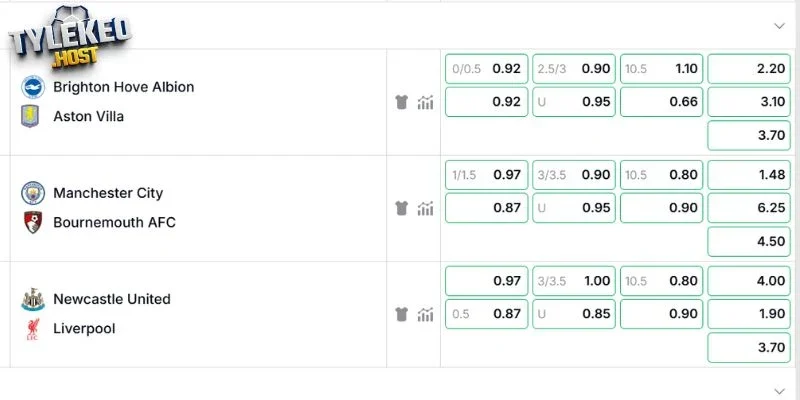This screenshot has width=800, height=400.
Task: Pick Liverpool 0.5 handicap odds 0.87
Action: pos(487,314)
